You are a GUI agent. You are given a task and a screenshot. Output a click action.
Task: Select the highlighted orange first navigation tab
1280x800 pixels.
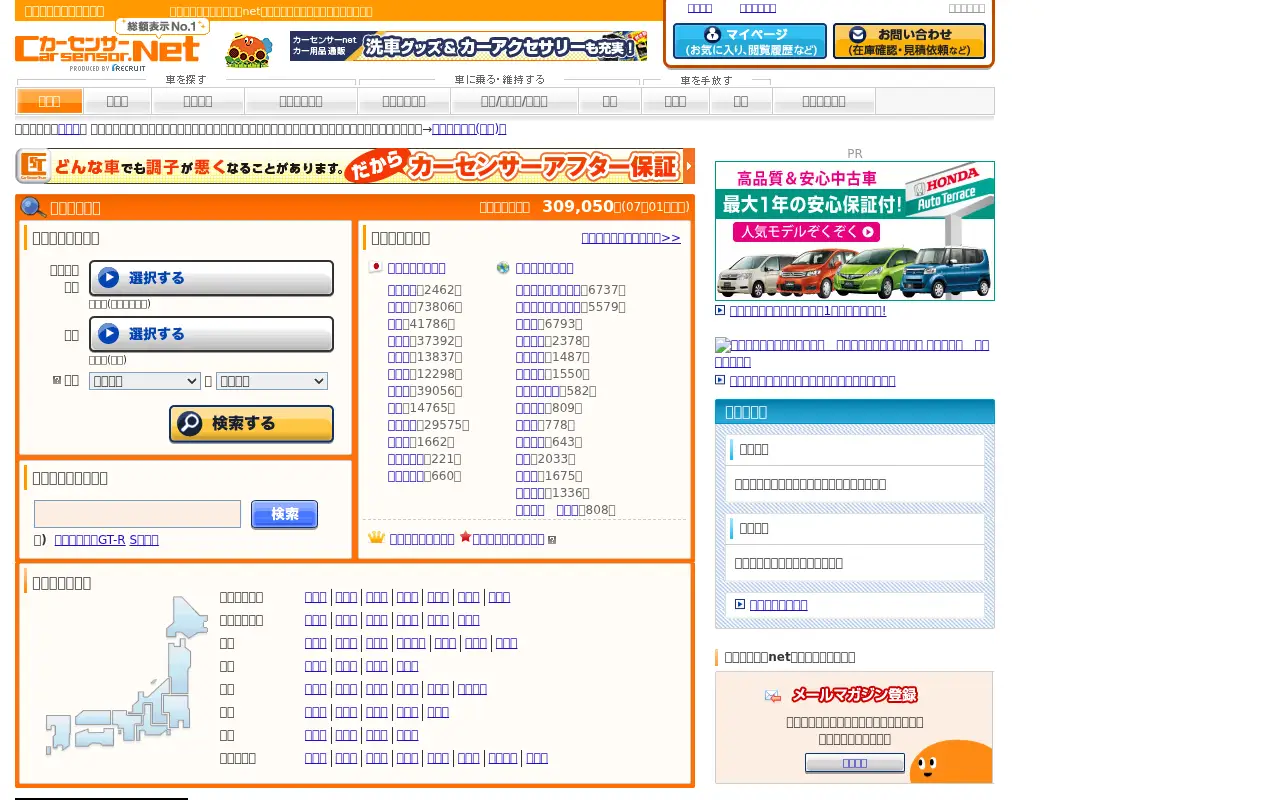[x=50, y=101]
